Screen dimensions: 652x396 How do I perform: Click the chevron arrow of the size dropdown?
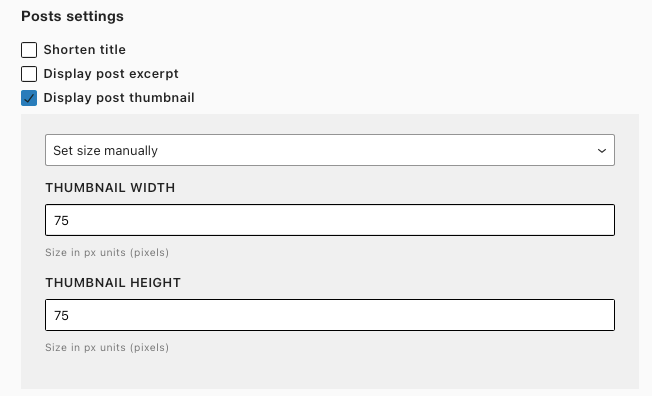coord(602,151)
